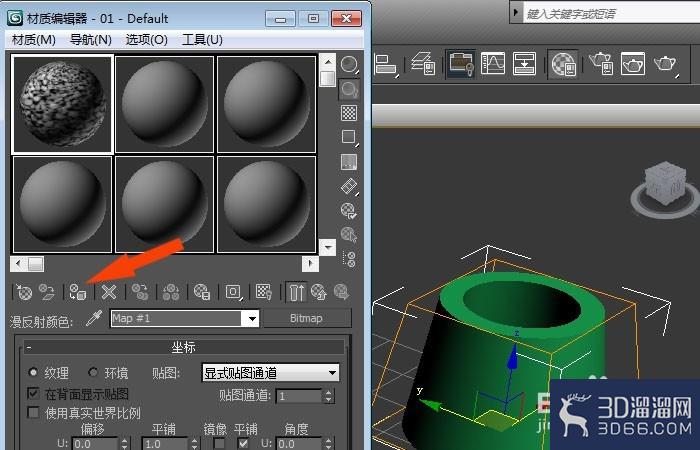
Task: Select the bottom-right gray sample slot
Action: click(267, 204)
